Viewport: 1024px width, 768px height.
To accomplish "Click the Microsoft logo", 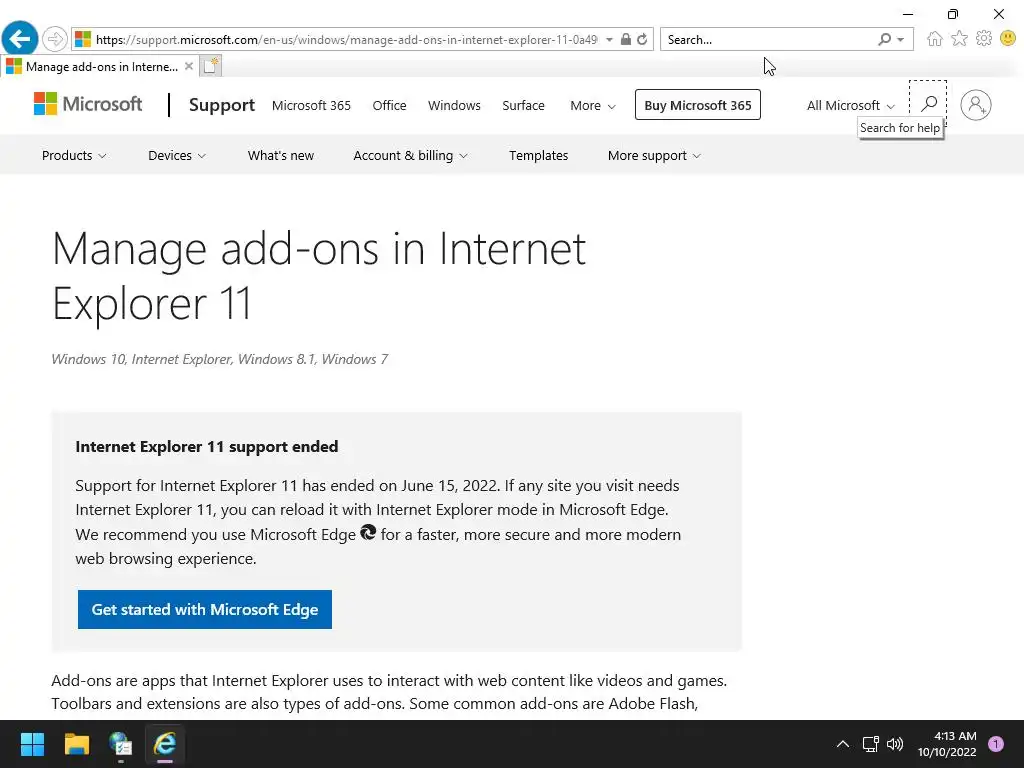I will 88,104.
